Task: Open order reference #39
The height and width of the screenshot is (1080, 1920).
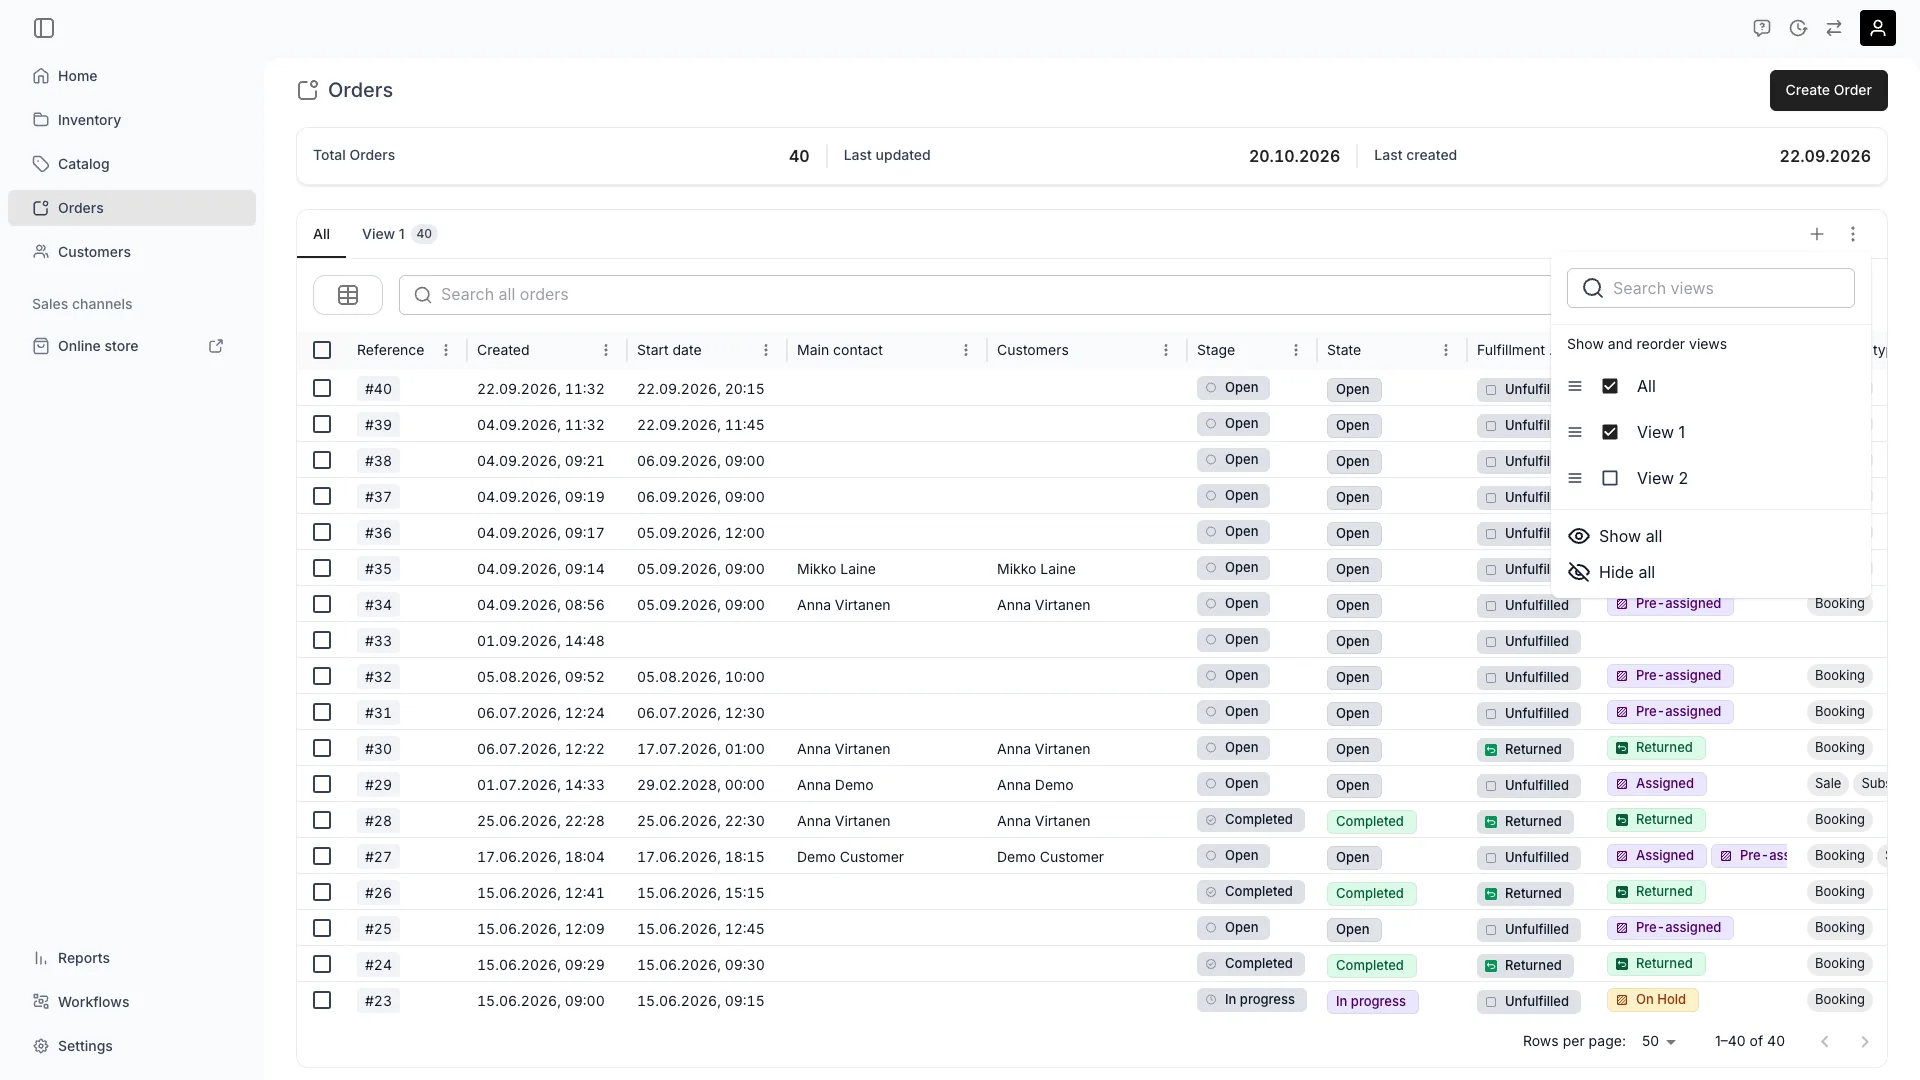Action: (x=378, y=425)
